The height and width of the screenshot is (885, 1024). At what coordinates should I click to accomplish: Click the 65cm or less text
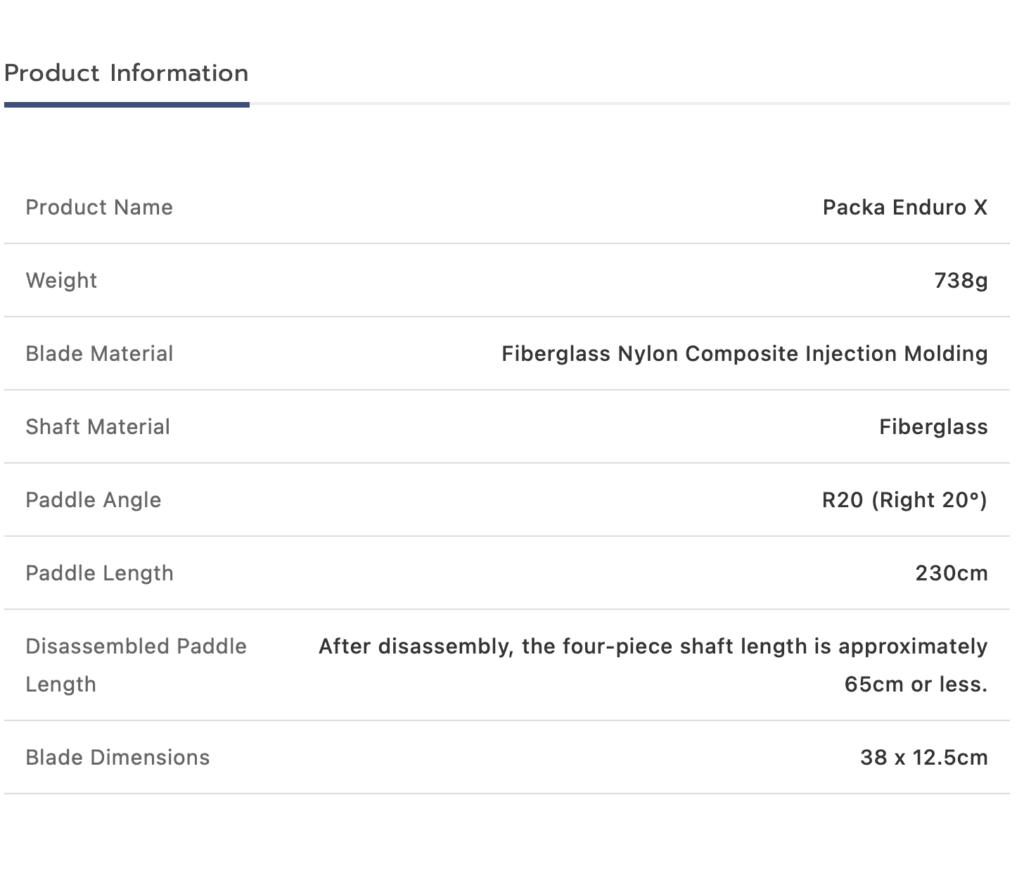915,685
